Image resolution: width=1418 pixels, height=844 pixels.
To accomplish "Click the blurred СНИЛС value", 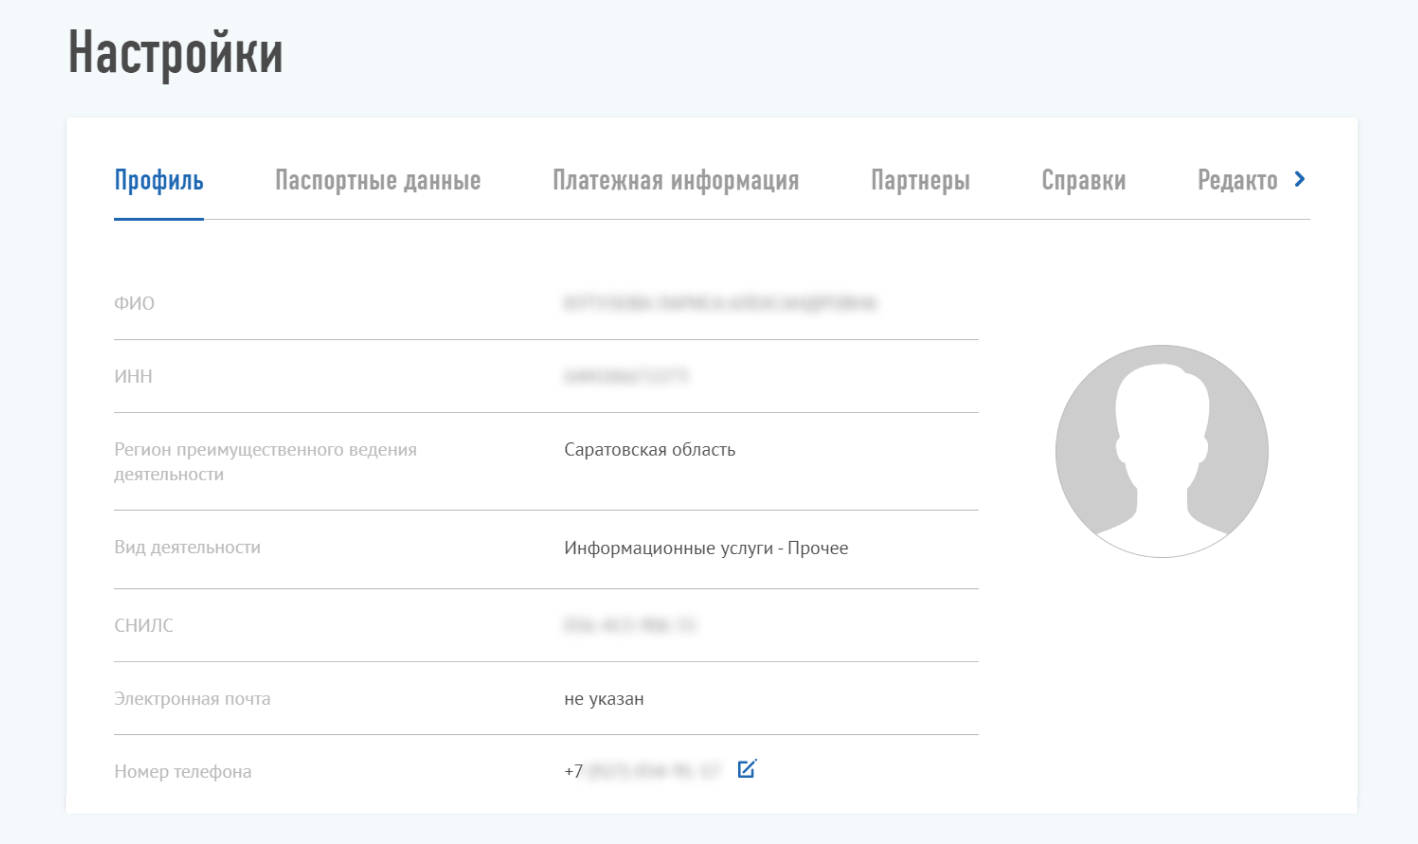I will [x=630, y=626].
